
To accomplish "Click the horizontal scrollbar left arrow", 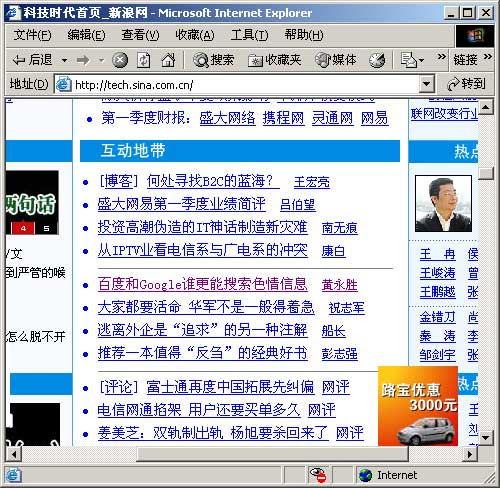I will (x=14, y=454).
